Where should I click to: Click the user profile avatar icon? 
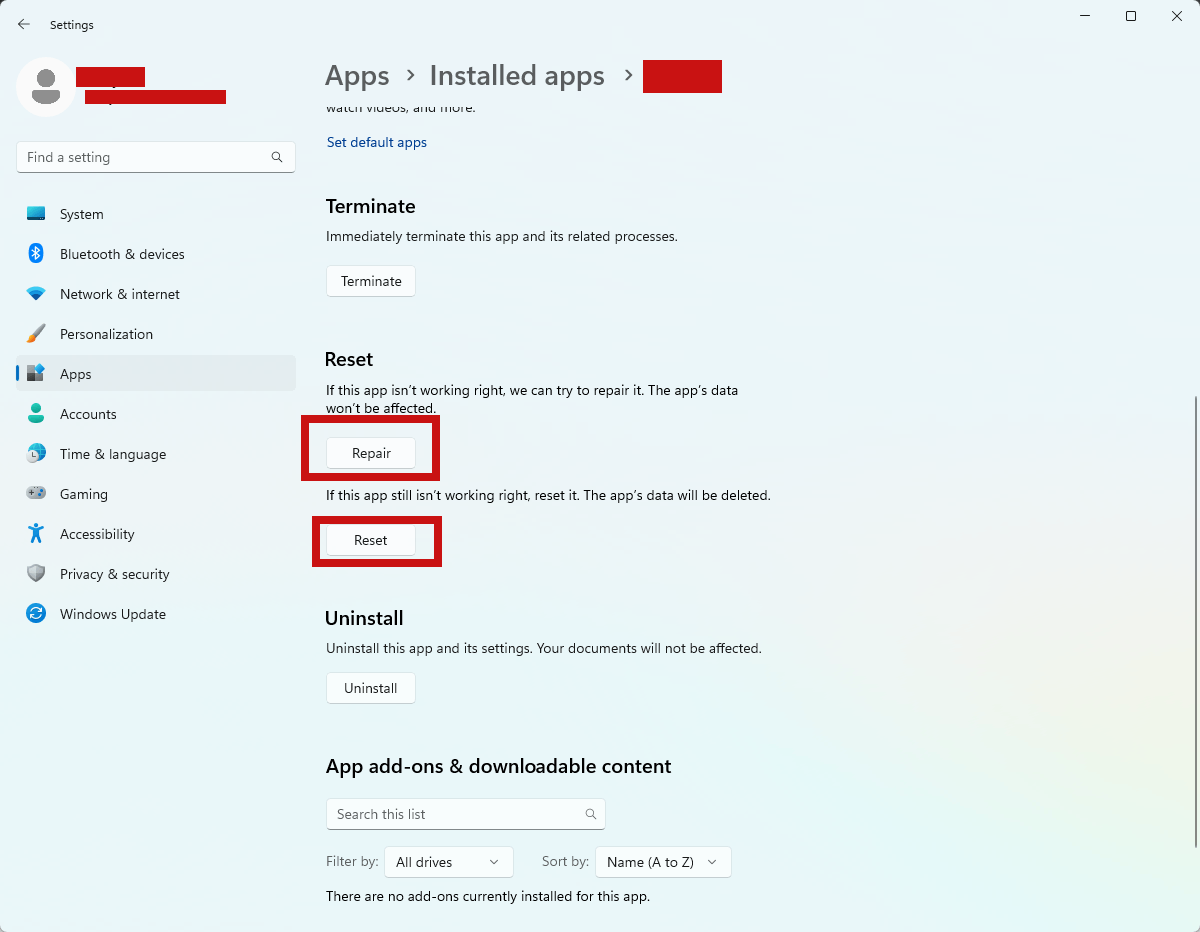point(45,87)
